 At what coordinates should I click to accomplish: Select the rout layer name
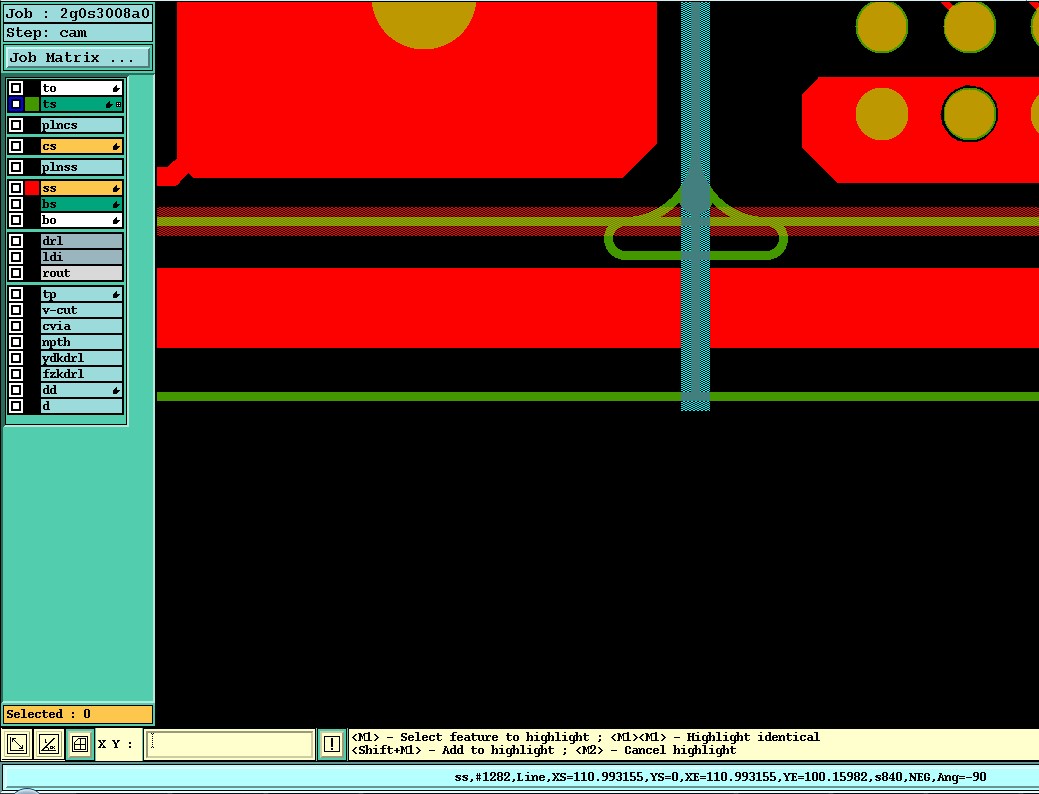(x=82, y=273)
